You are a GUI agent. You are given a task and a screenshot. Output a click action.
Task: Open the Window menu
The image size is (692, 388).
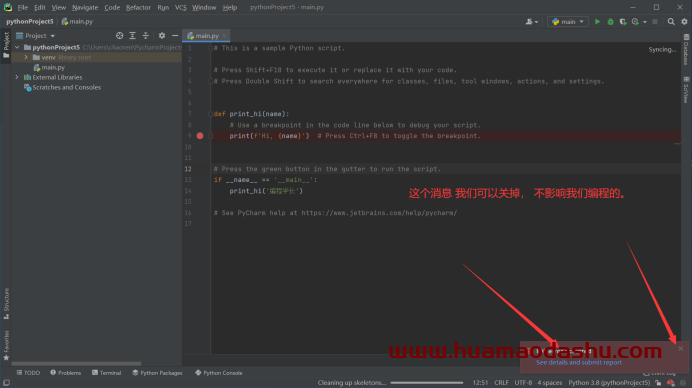click(204, 8)
